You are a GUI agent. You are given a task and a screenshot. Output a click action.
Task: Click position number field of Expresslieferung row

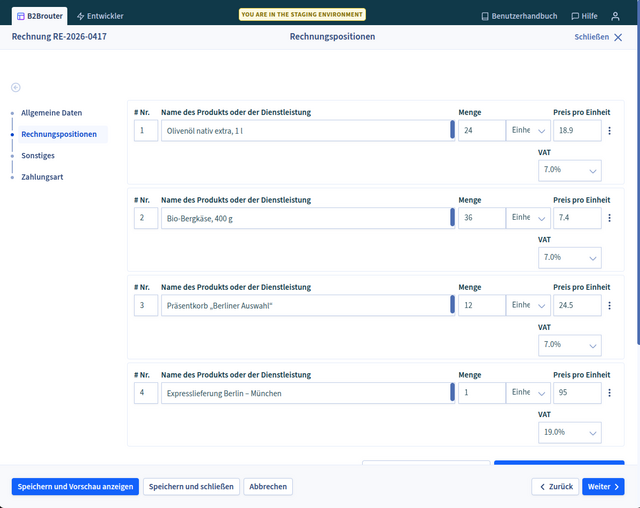point(146,393)
